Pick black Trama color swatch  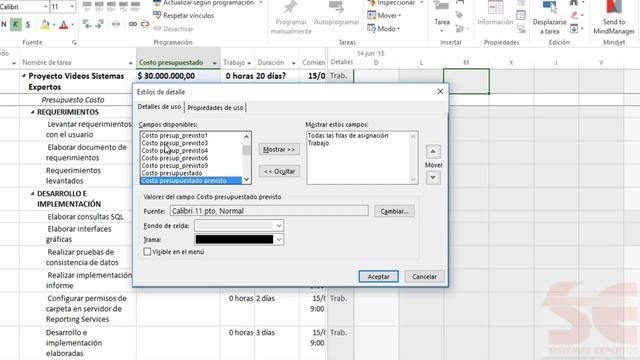tap(234, 240)
